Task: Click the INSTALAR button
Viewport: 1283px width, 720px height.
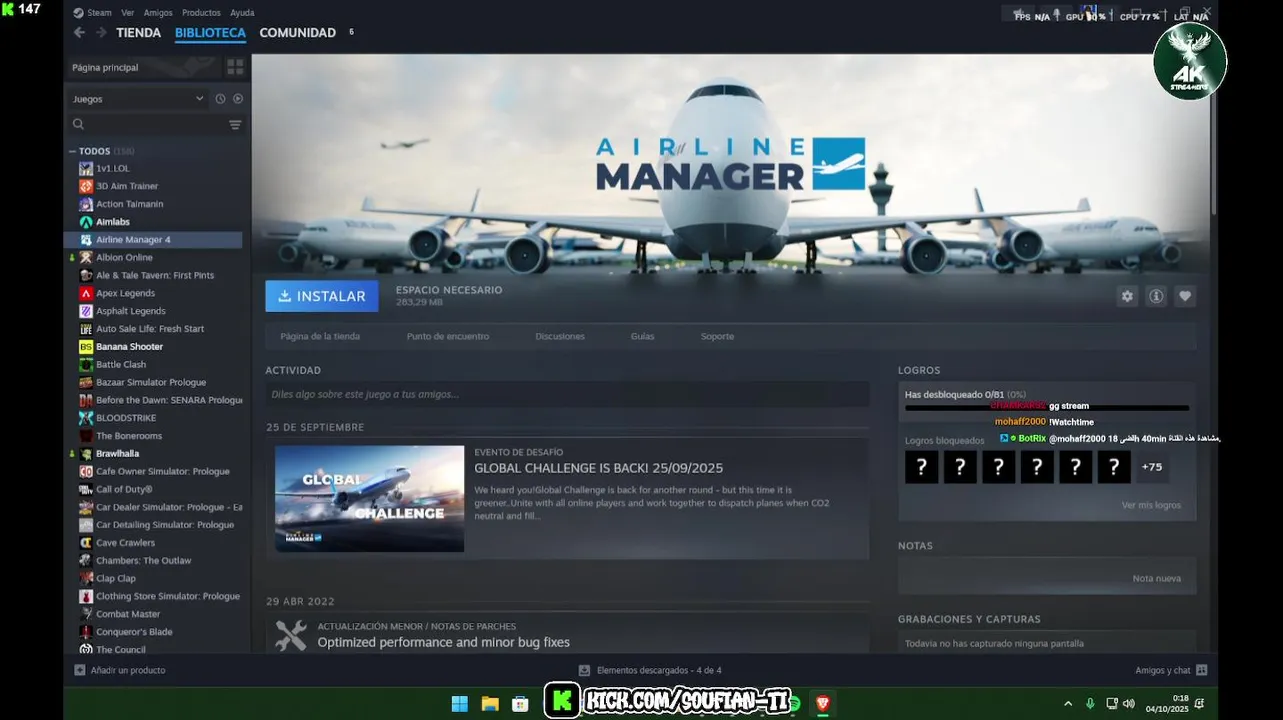Action: tap(322, 296)
